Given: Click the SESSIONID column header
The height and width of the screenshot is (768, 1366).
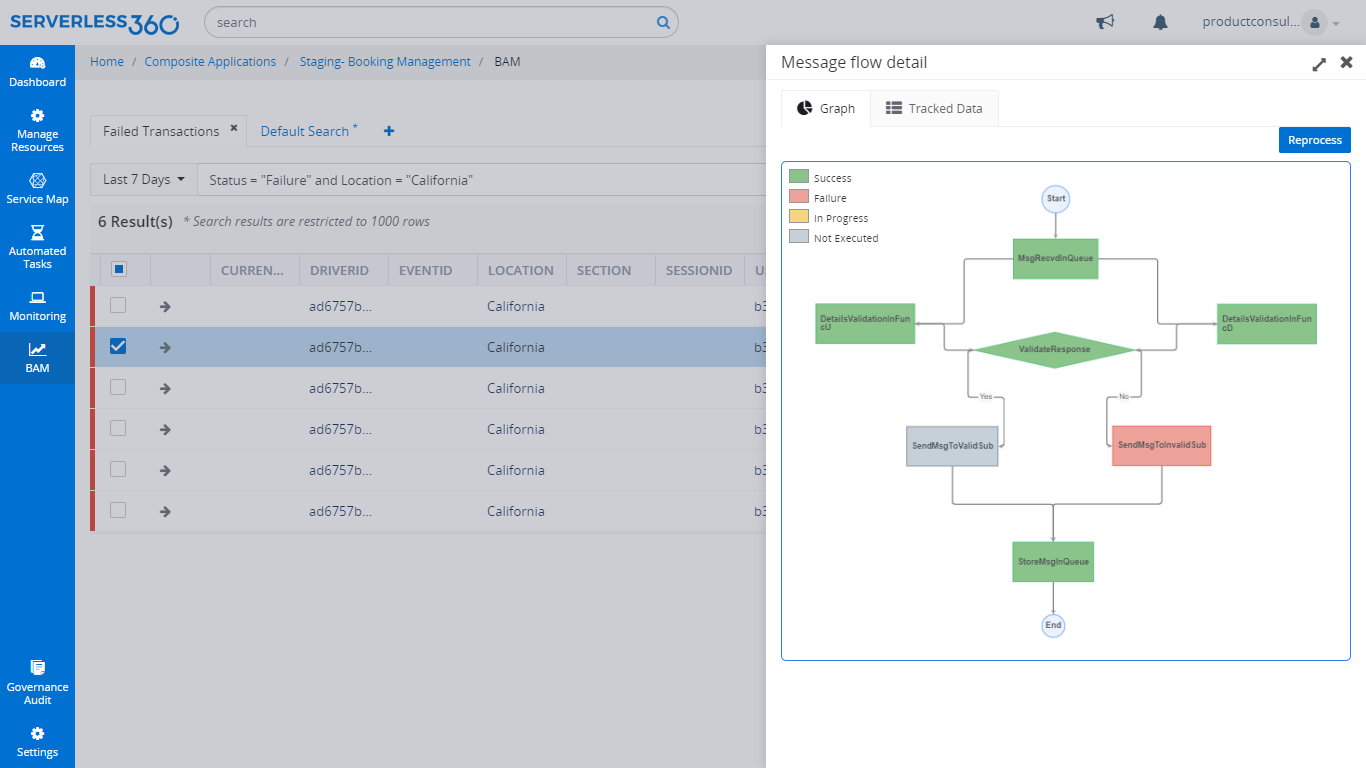Looking at the screenshot, I should tap(699, 270).
